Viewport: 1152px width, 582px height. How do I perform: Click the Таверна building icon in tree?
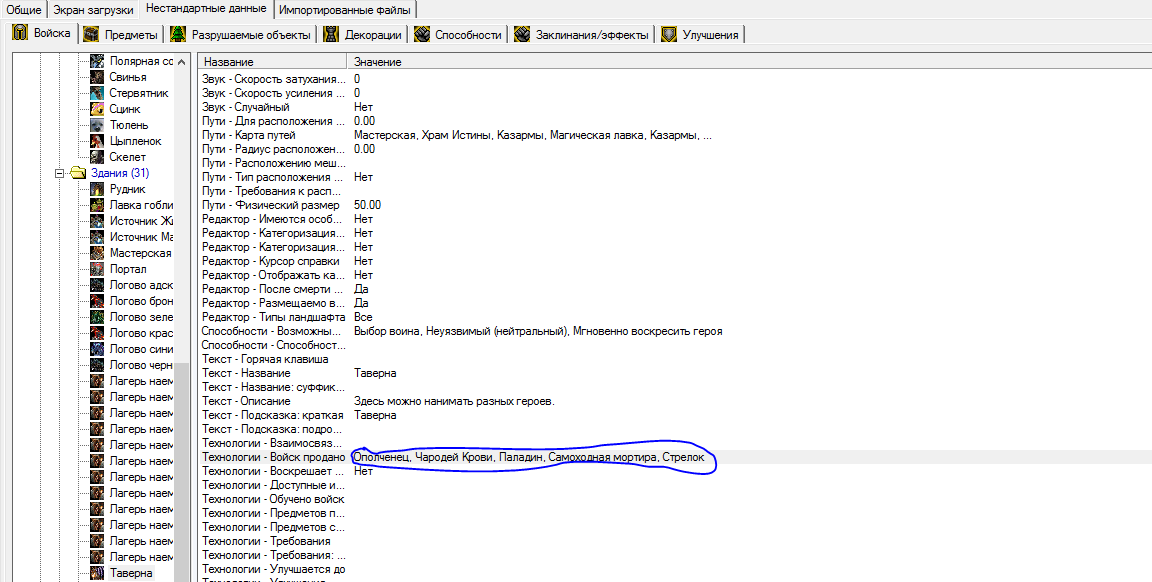[97, 573]
